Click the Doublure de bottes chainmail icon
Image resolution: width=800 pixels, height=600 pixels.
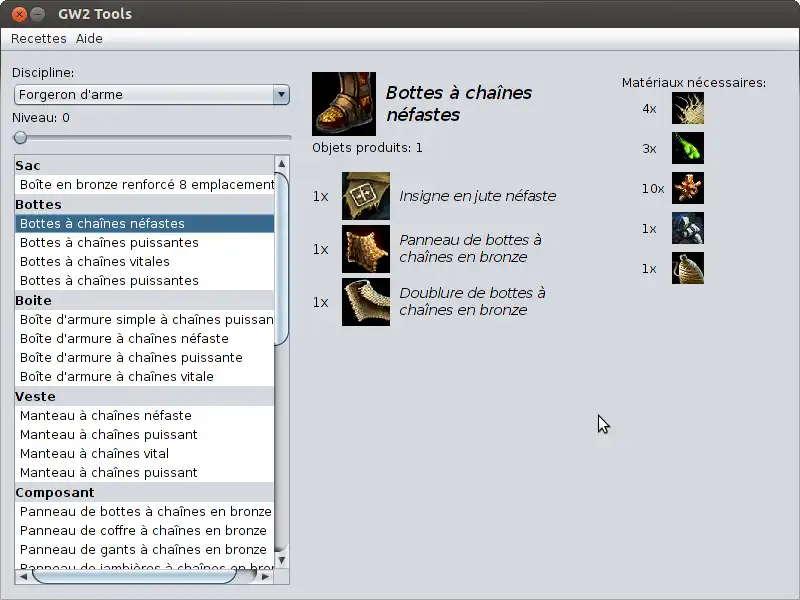coord(366,302)
